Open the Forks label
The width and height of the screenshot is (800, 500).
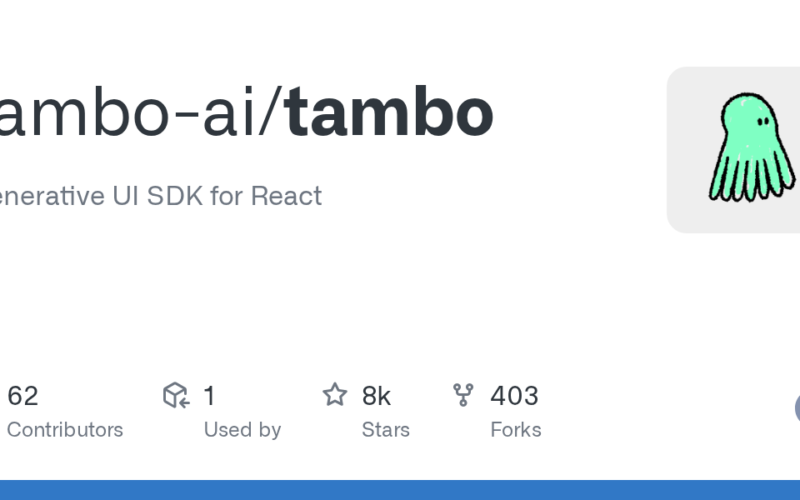tap(515, 430)
